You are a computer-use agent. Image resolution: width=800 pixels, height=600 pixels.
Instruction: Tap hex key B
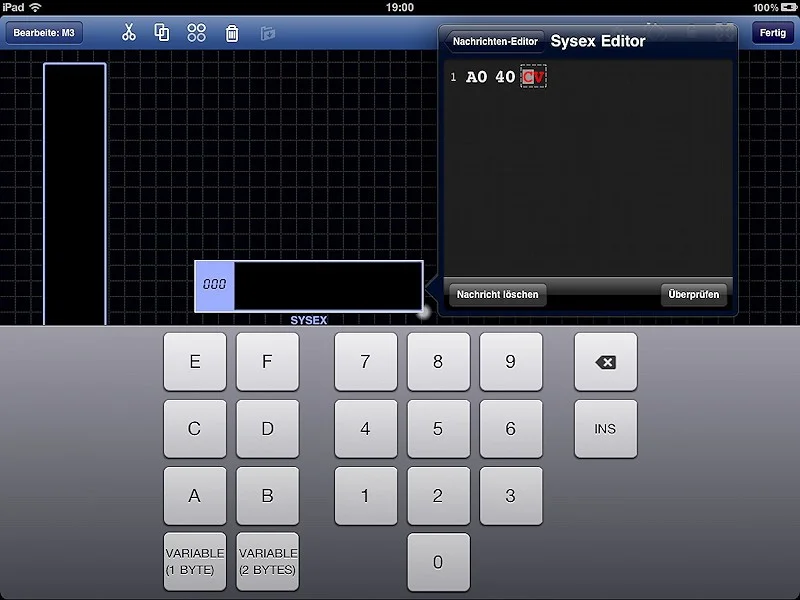(267, 495)
